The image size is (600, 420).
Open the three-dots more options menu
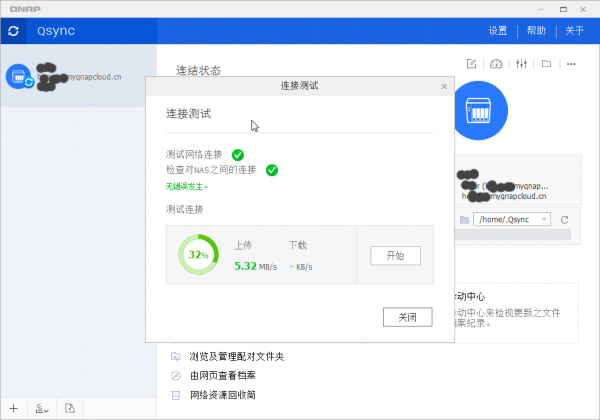coord(571,64)
